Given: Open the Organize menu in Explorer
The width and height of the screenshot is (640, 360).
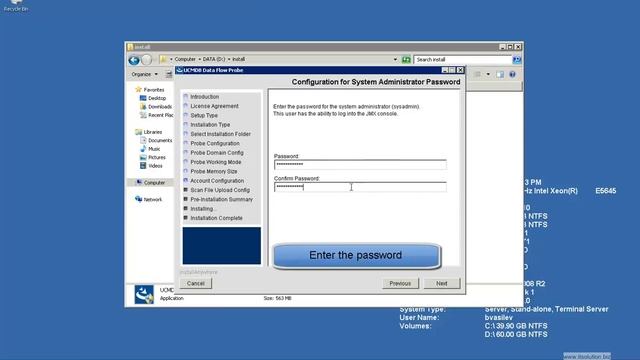Looking at the screenshot, I should point(144,74).
